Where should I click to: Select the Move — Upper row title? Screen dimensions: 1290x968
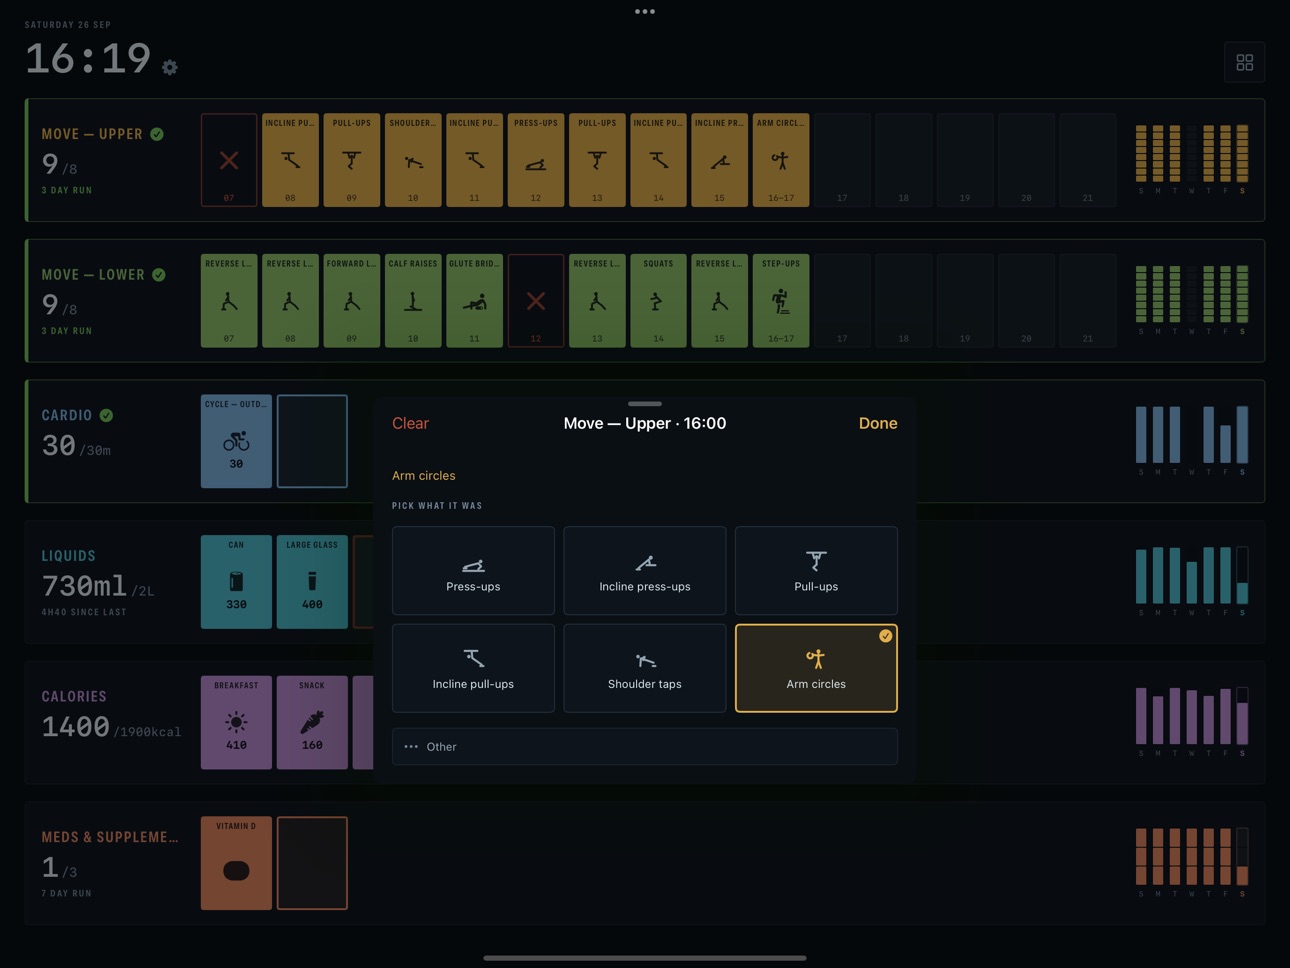click(92, 134)
